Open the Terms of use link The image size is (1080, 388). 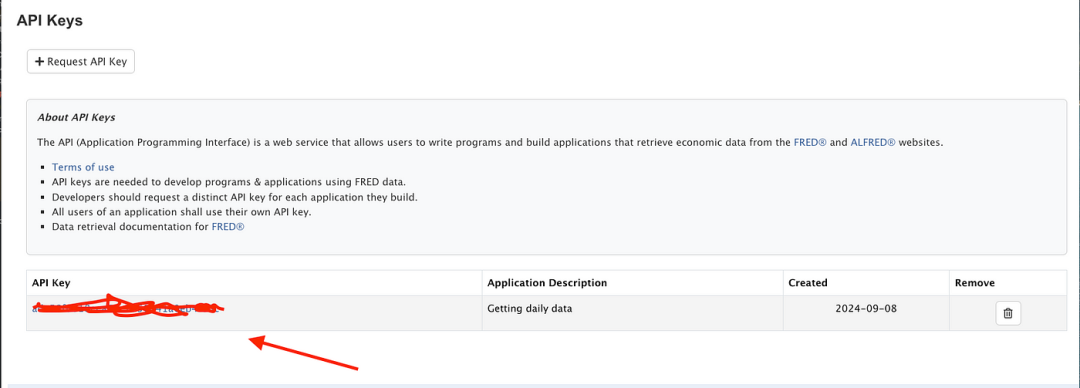83,167
